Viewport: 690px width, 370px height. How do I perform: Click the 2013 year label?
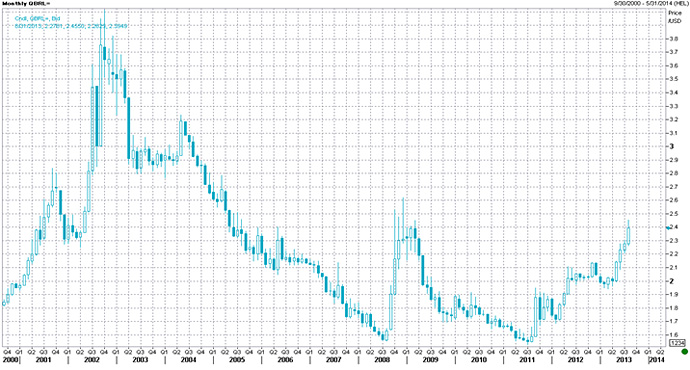click(x=624, y=360)
